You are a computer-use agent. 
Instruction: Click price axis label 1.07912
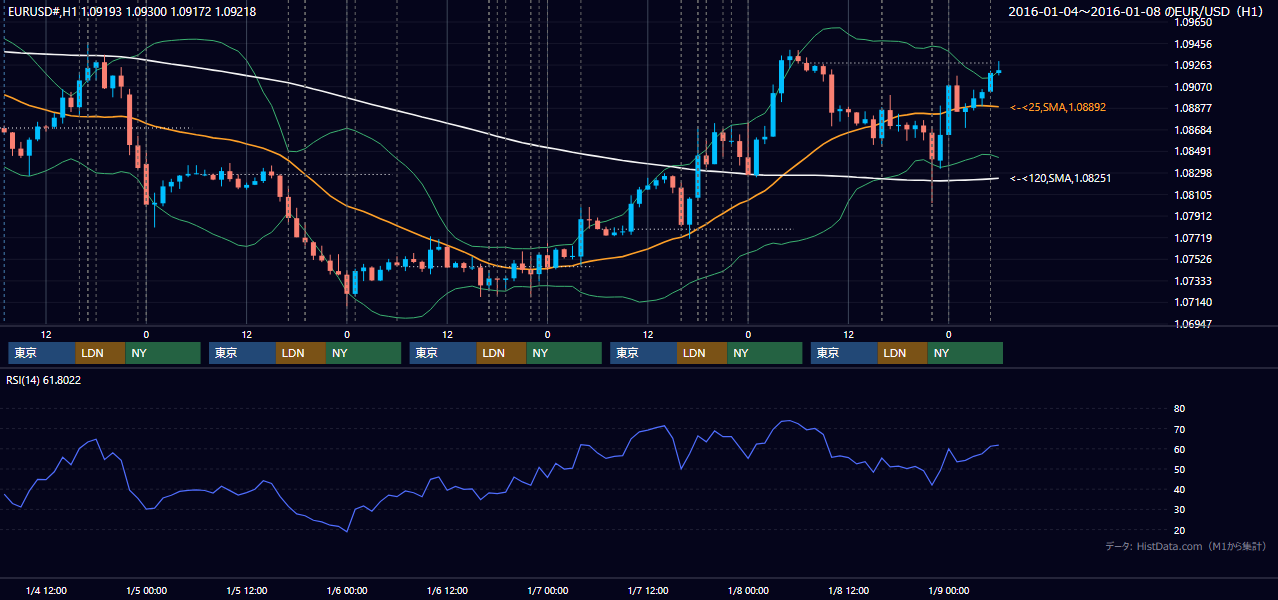coord(1192,216)
